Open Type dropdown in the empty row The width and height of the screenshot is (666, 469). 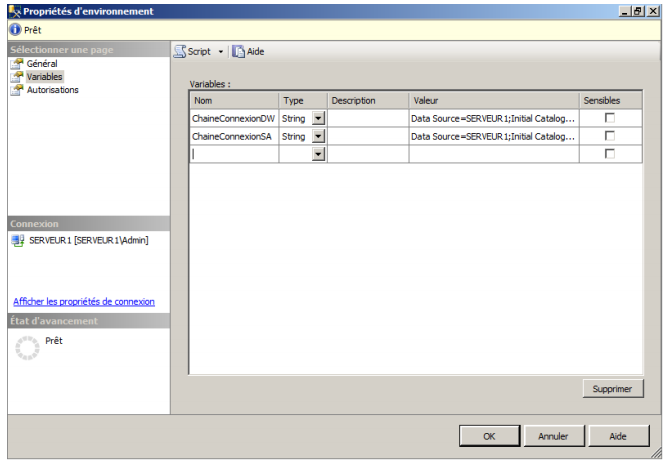(318, 154)
